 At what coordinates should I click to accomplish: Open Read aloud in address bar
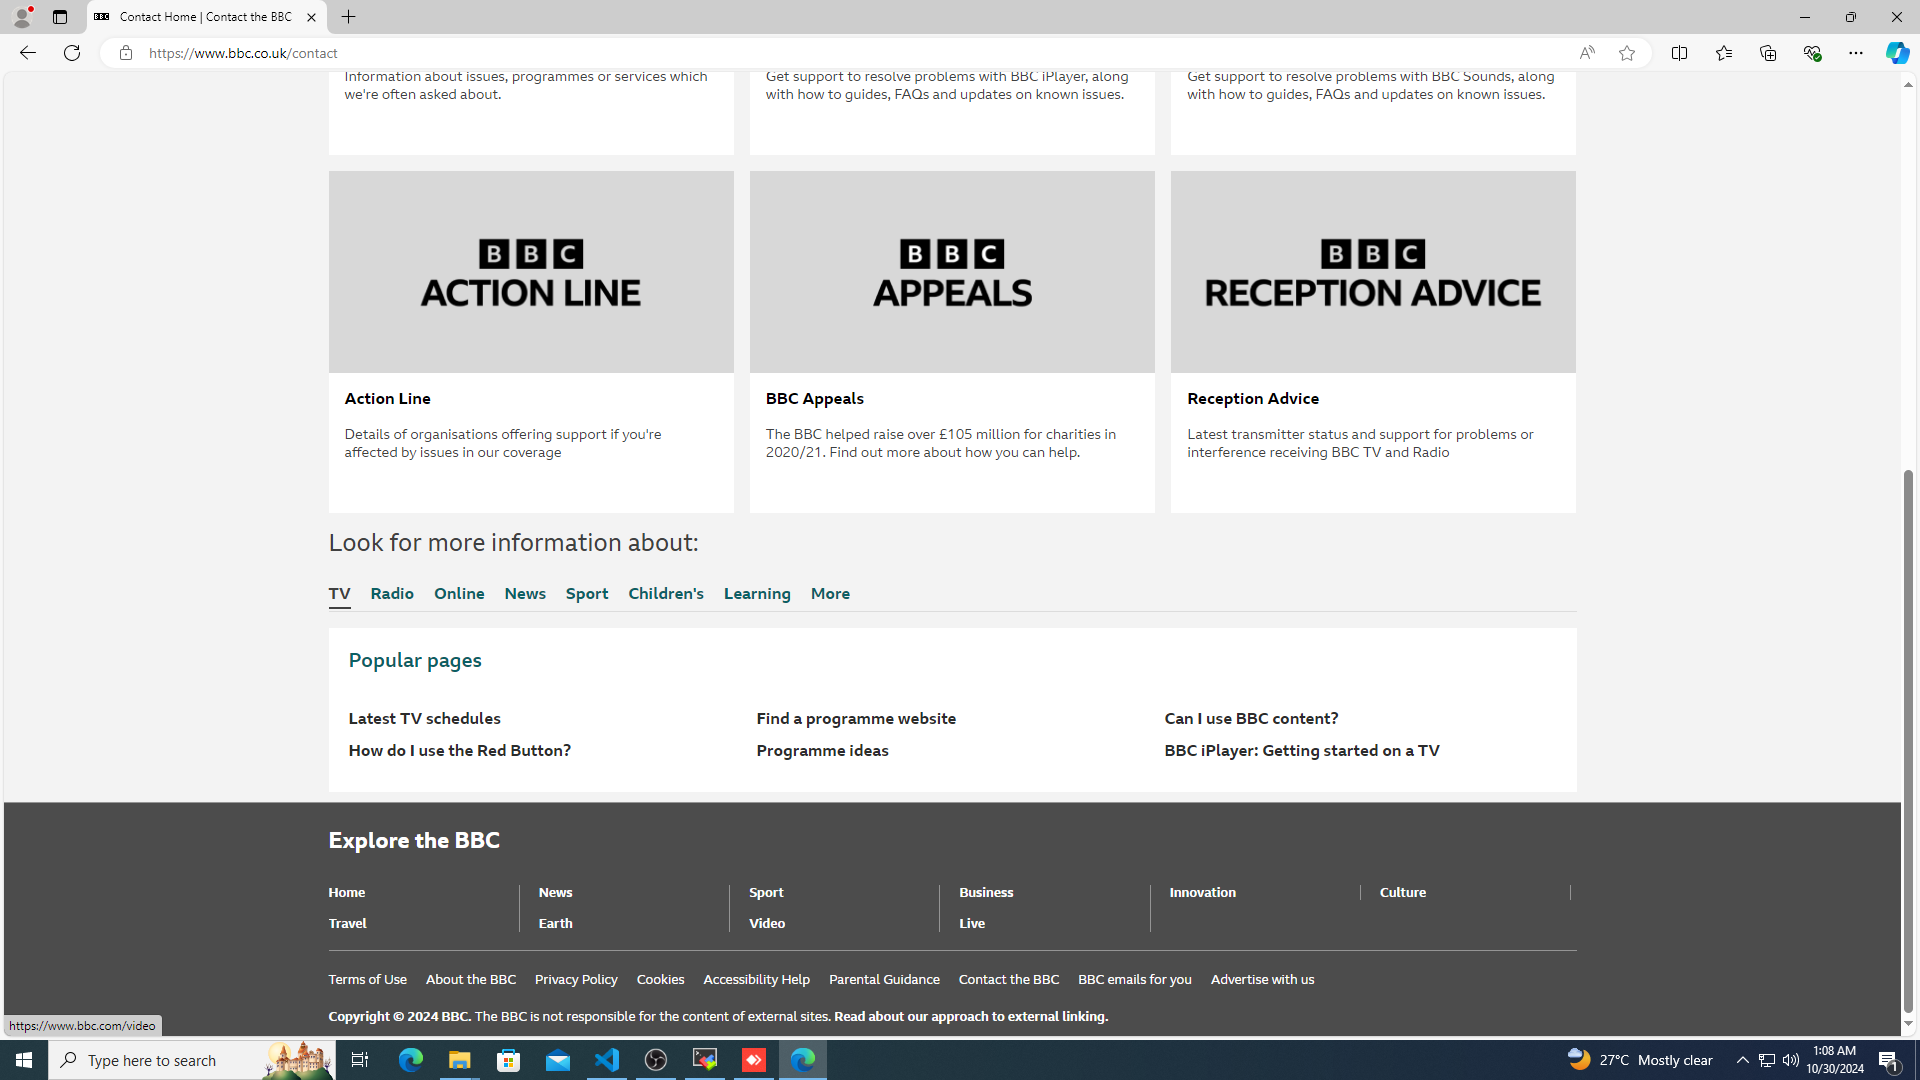[1587, 53]
